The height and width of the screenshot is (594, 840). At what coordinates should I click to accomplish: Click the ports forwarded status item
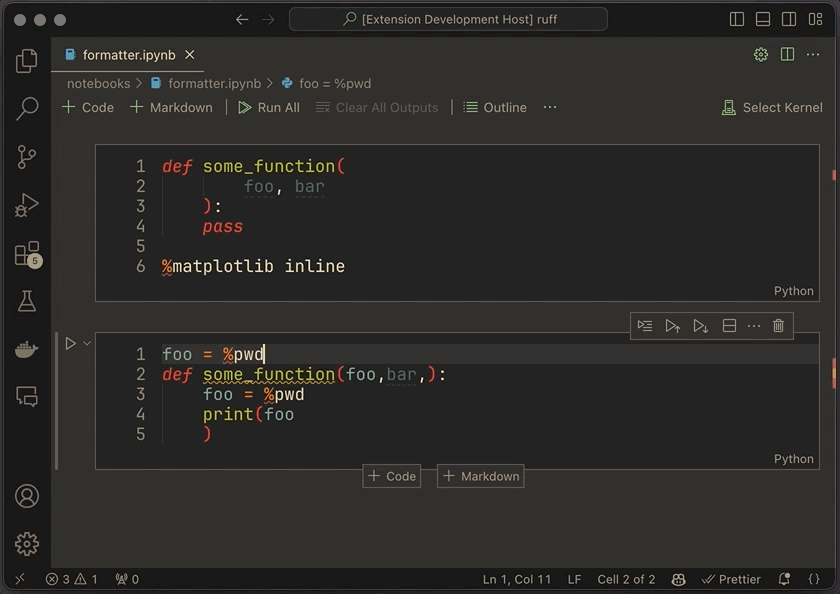pos(127,579)
